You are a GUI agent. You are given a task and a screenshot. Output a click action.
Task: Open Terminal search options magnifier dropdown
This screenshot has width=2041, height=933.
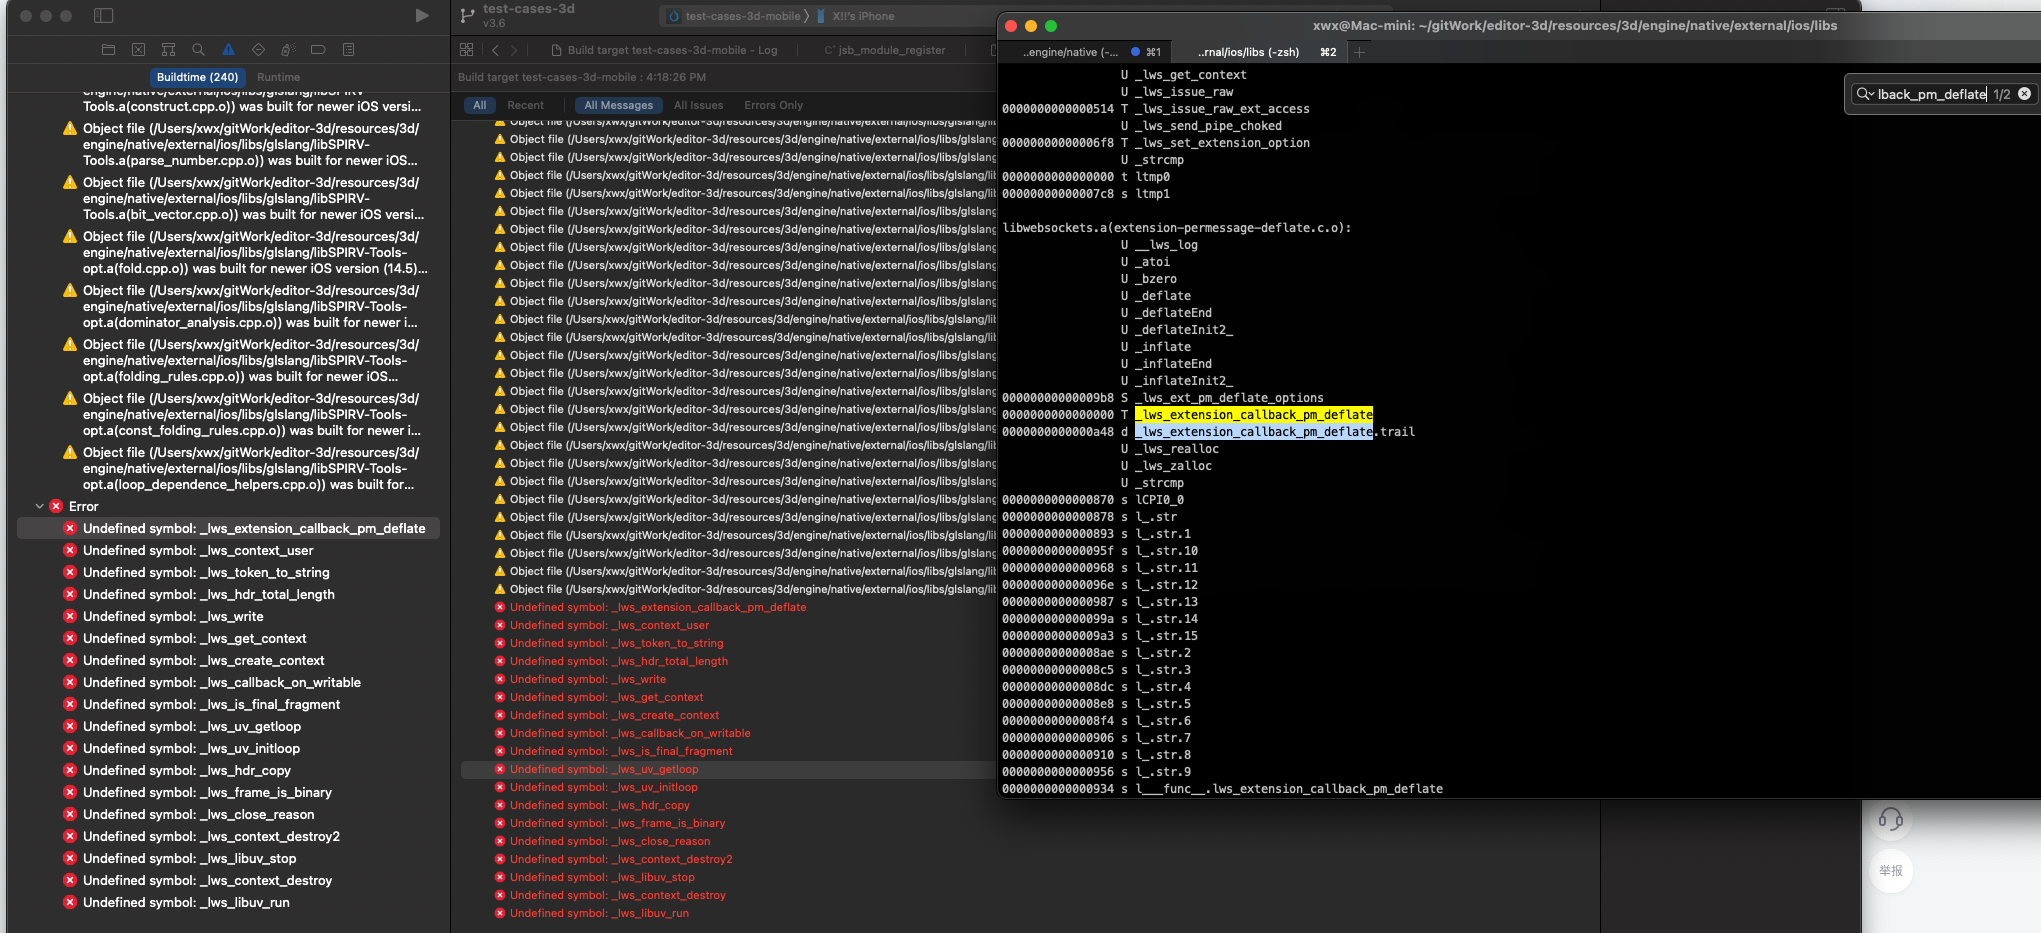(1865, 94)
